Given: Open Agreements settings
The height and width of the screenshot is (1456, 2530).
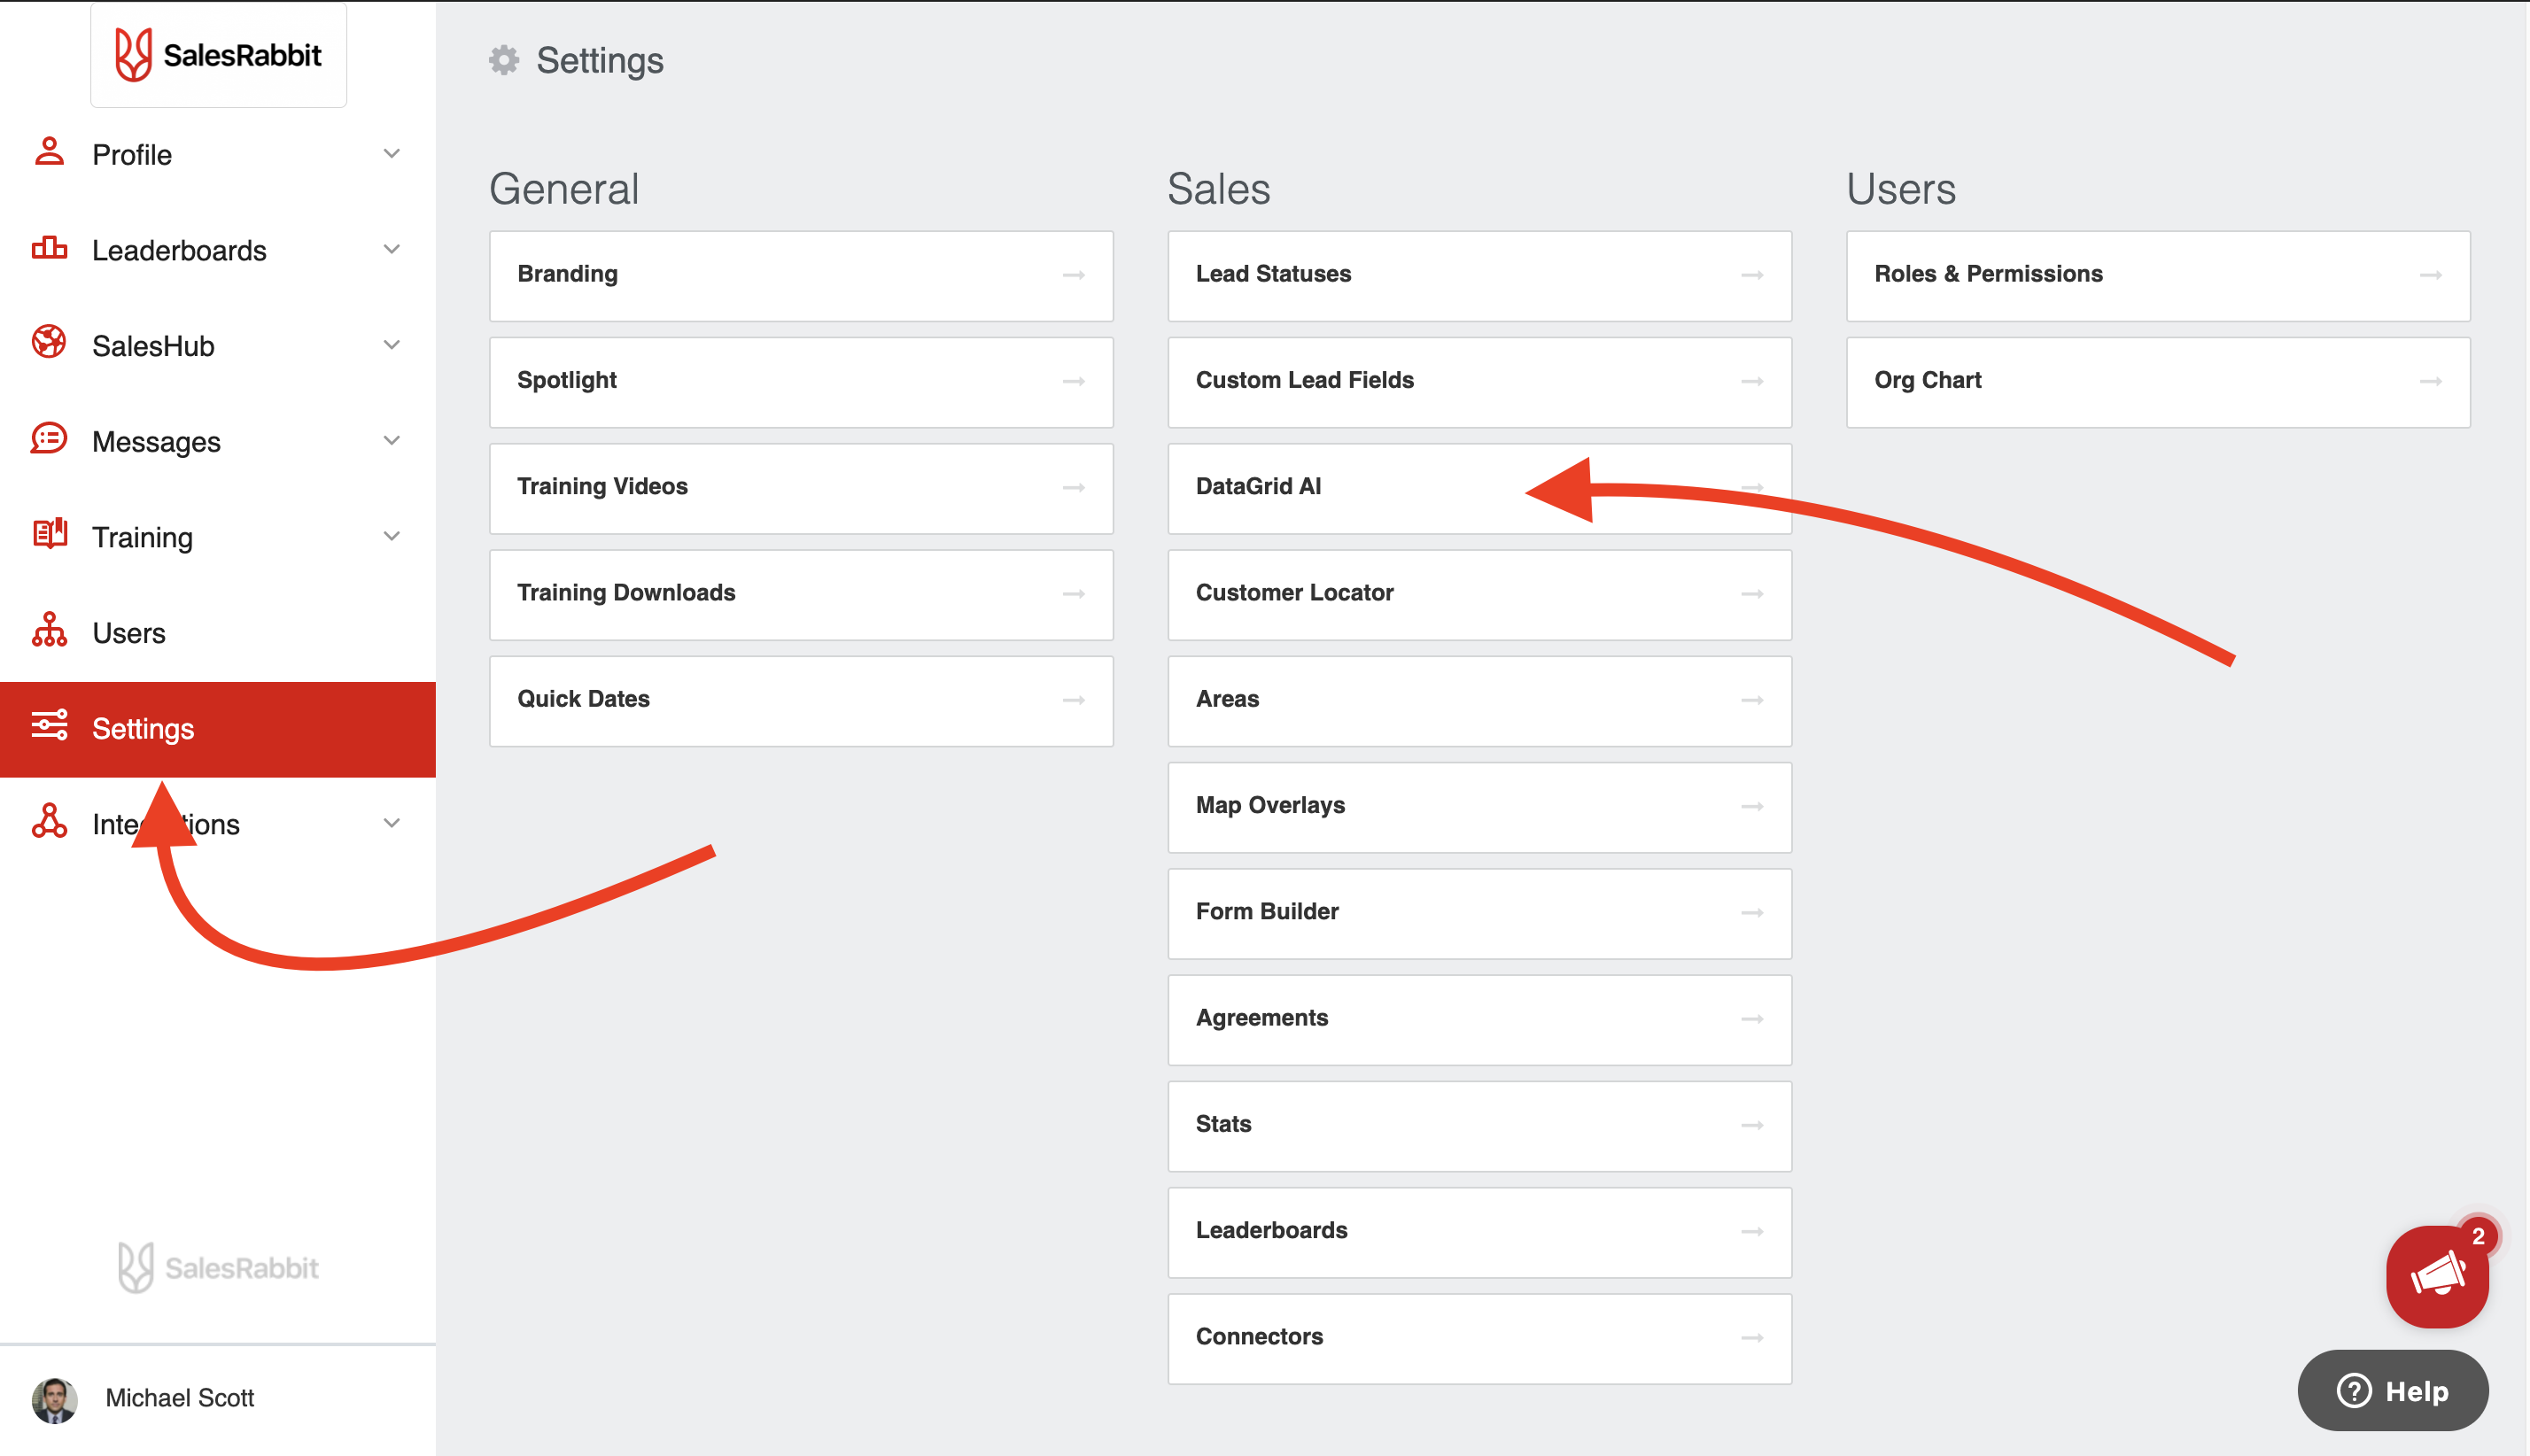Looking at the screenshot, I should 1479,1020.
